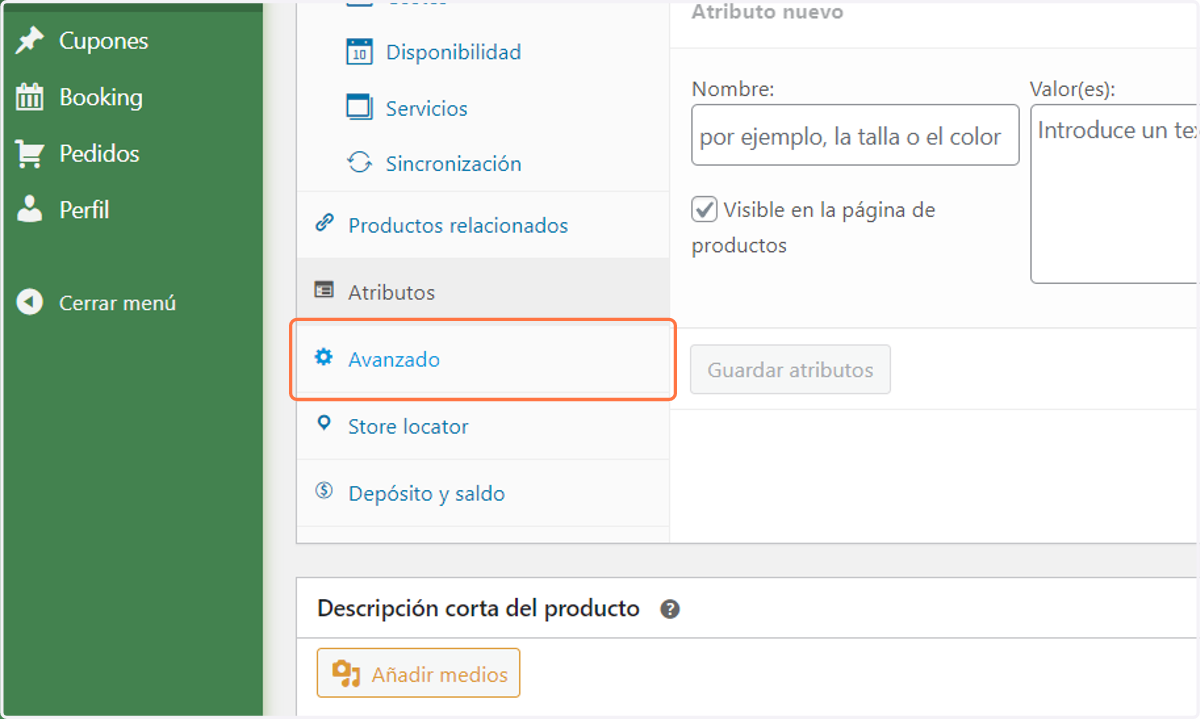The image size is (1200, 719).
Task: Collapse sidebar with Cerrar menú
Action: (x=117, y=302)
